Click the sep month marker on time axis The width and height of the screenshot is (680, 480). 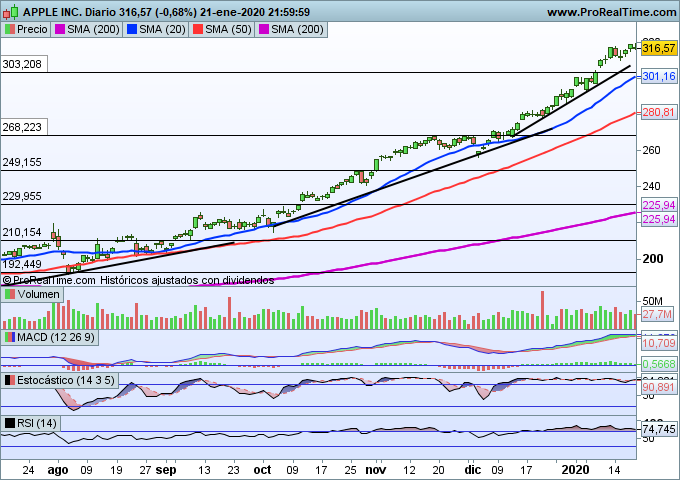click(166, 470)
